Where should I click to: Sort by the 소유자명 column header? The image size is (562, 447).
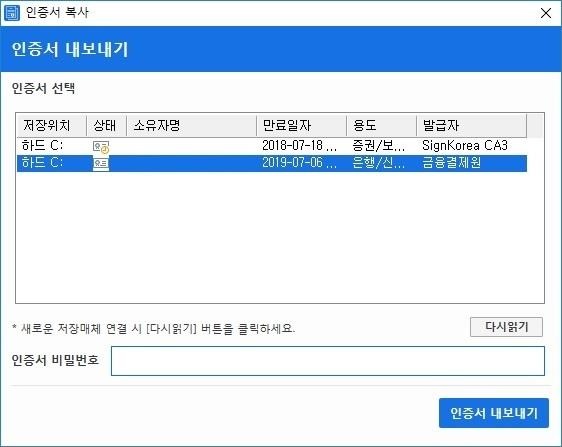191,125
